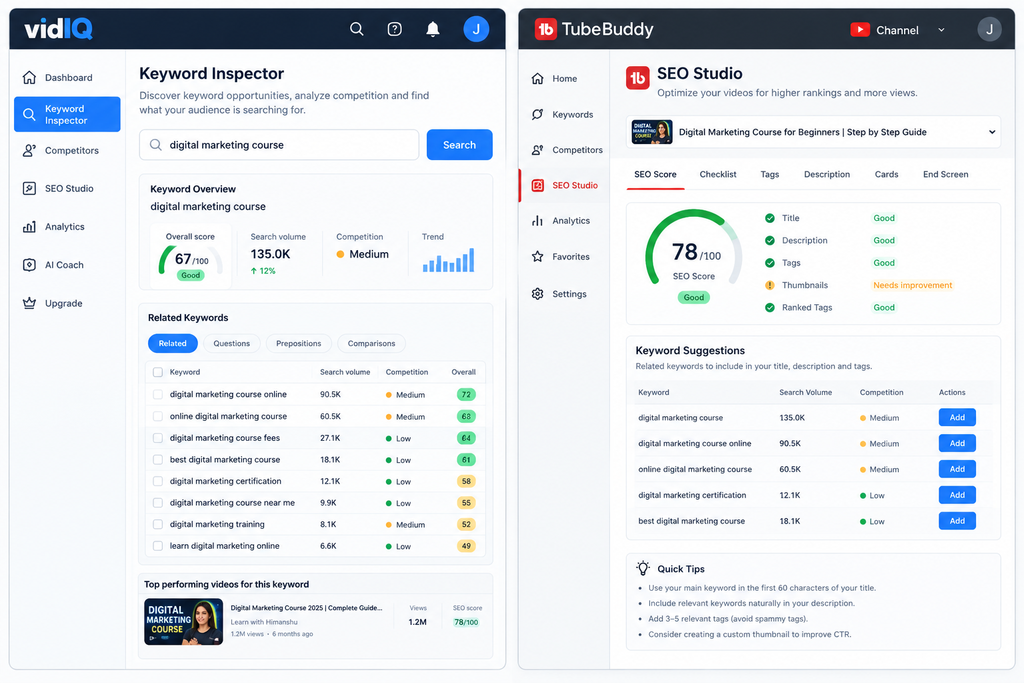Click the AI Coach sidebar icon
The image size is (1024, 683).
click(x=29, y=264)
